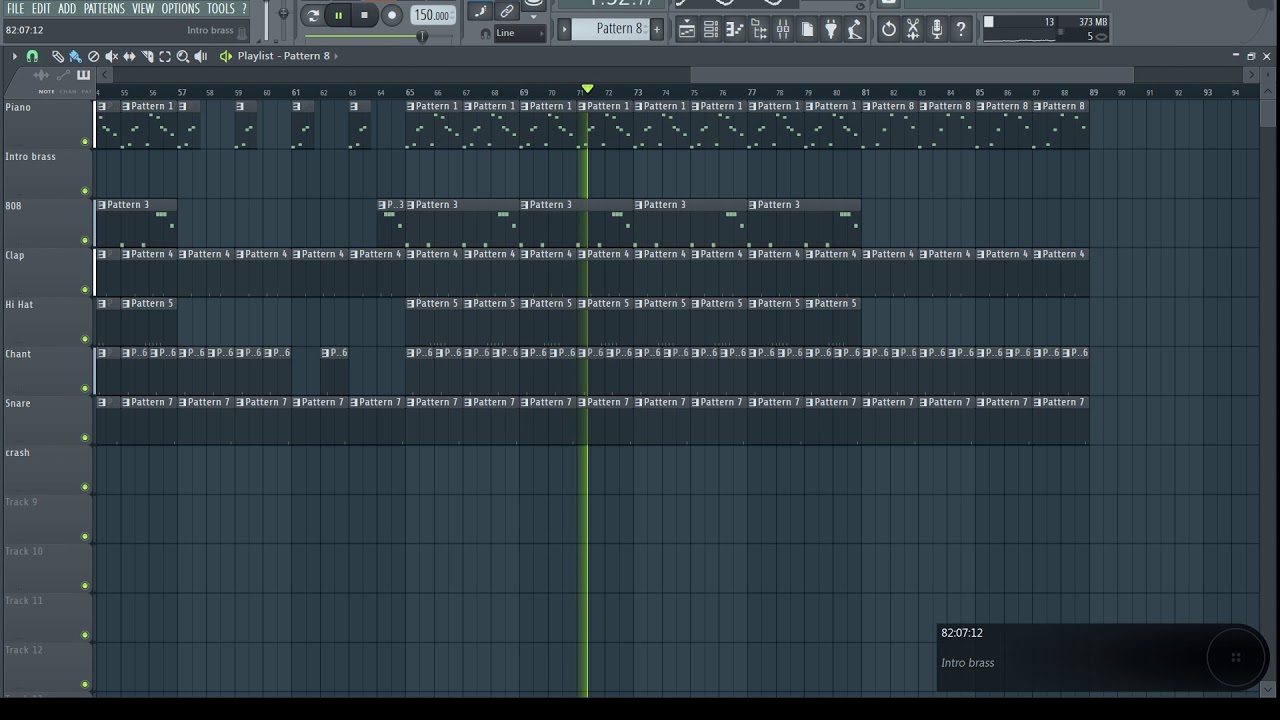Open the Line snap dropdown
1280x720 pixels.
(519, 33)
